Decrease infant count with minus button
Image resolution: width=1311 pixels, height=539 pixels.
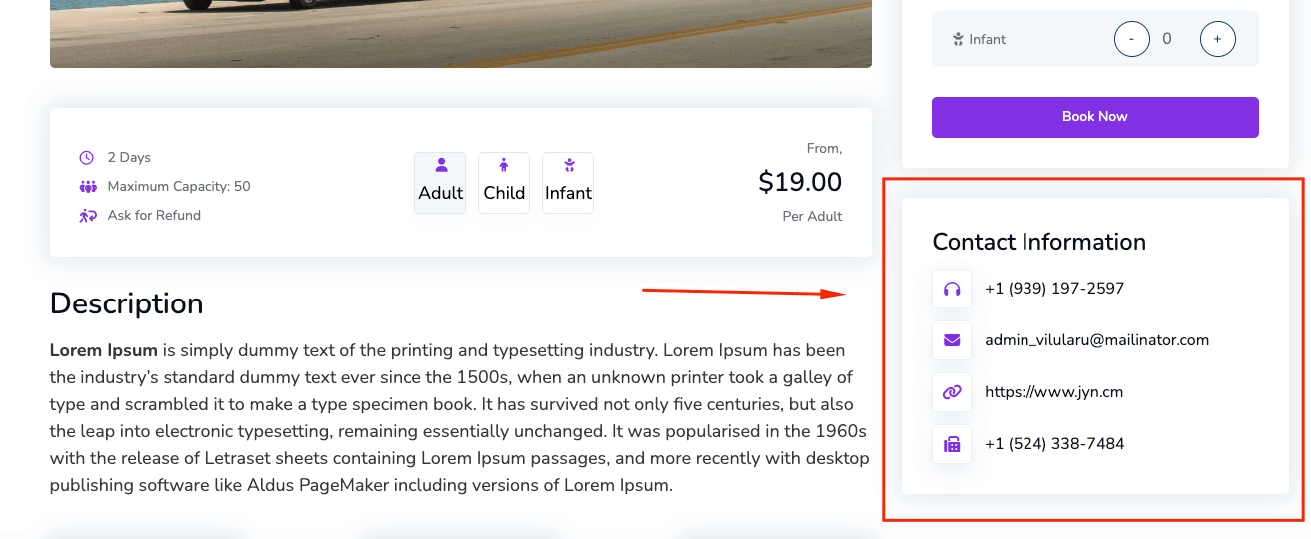click(1131, 39)
